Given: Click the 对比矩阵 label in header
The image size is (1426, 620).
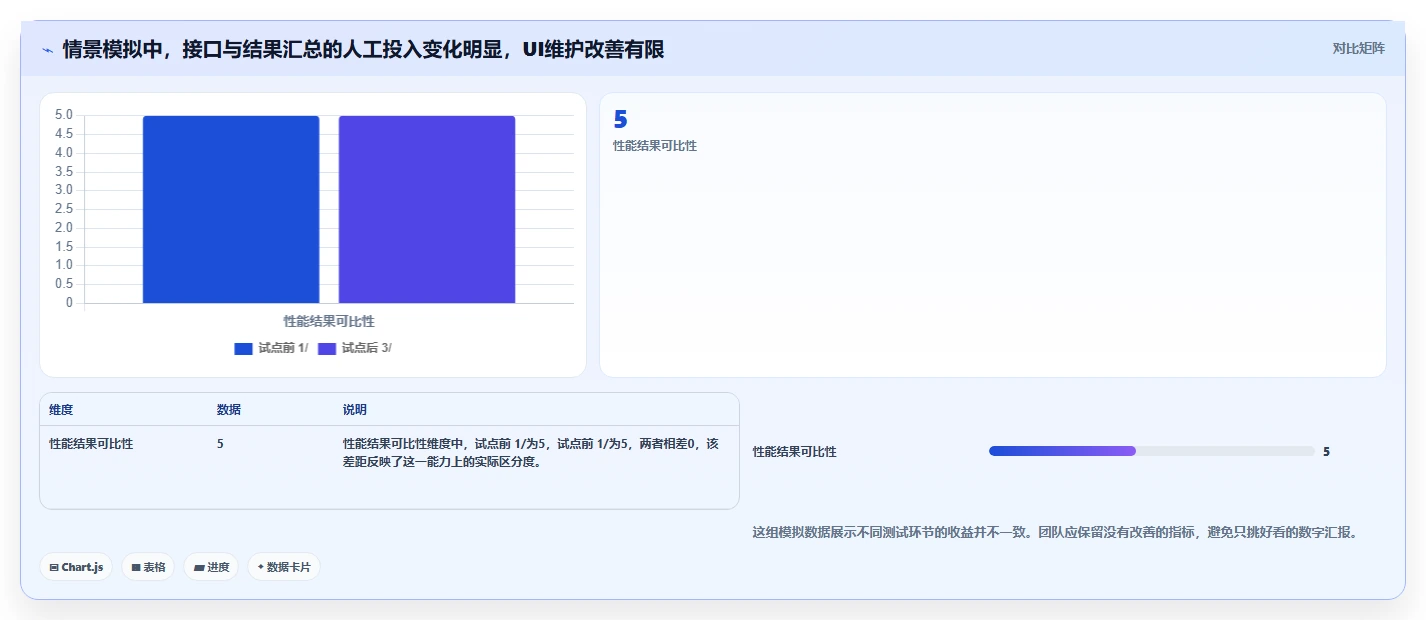Looking at the screenshot, I should [1359, 48].
